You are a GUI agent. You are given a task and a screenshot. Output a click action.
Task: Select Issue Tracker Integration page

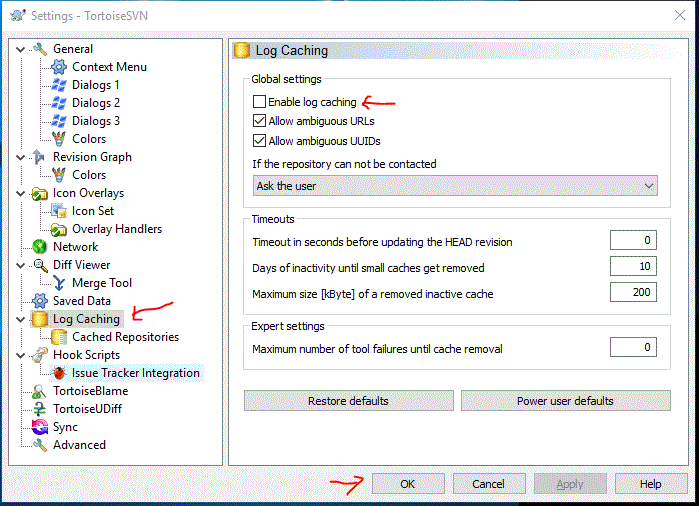[136, 373]
